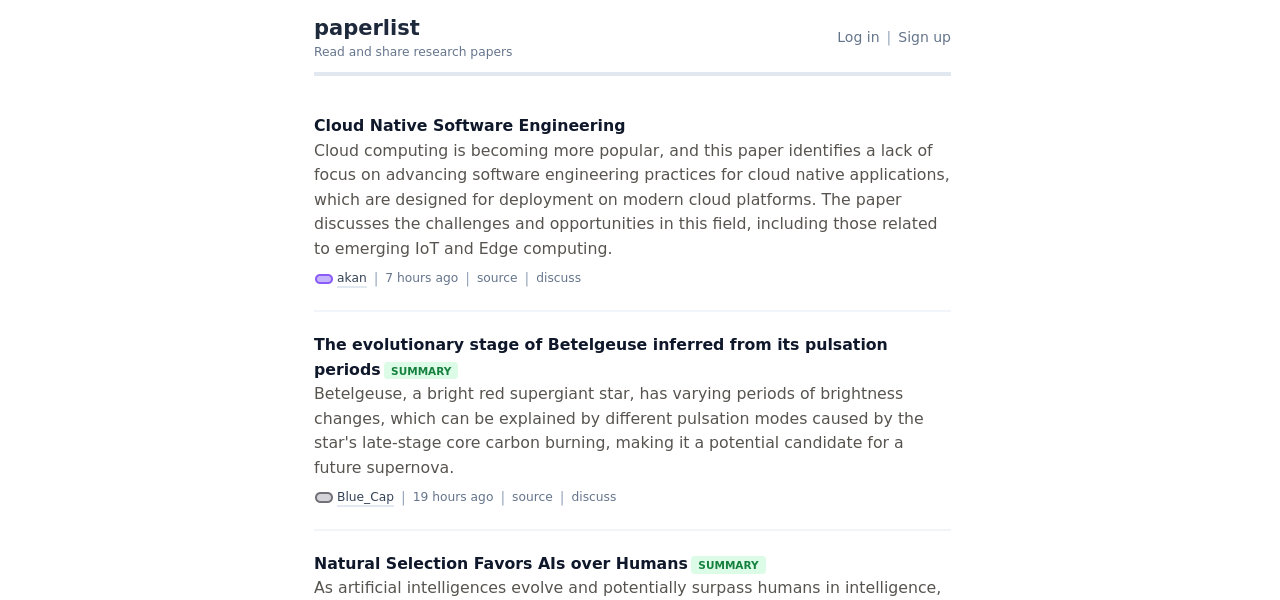Click the Cloud Native paper abstract text
Image resolution: width=1280 pixels, height=600 pixels.
[632, 200]
